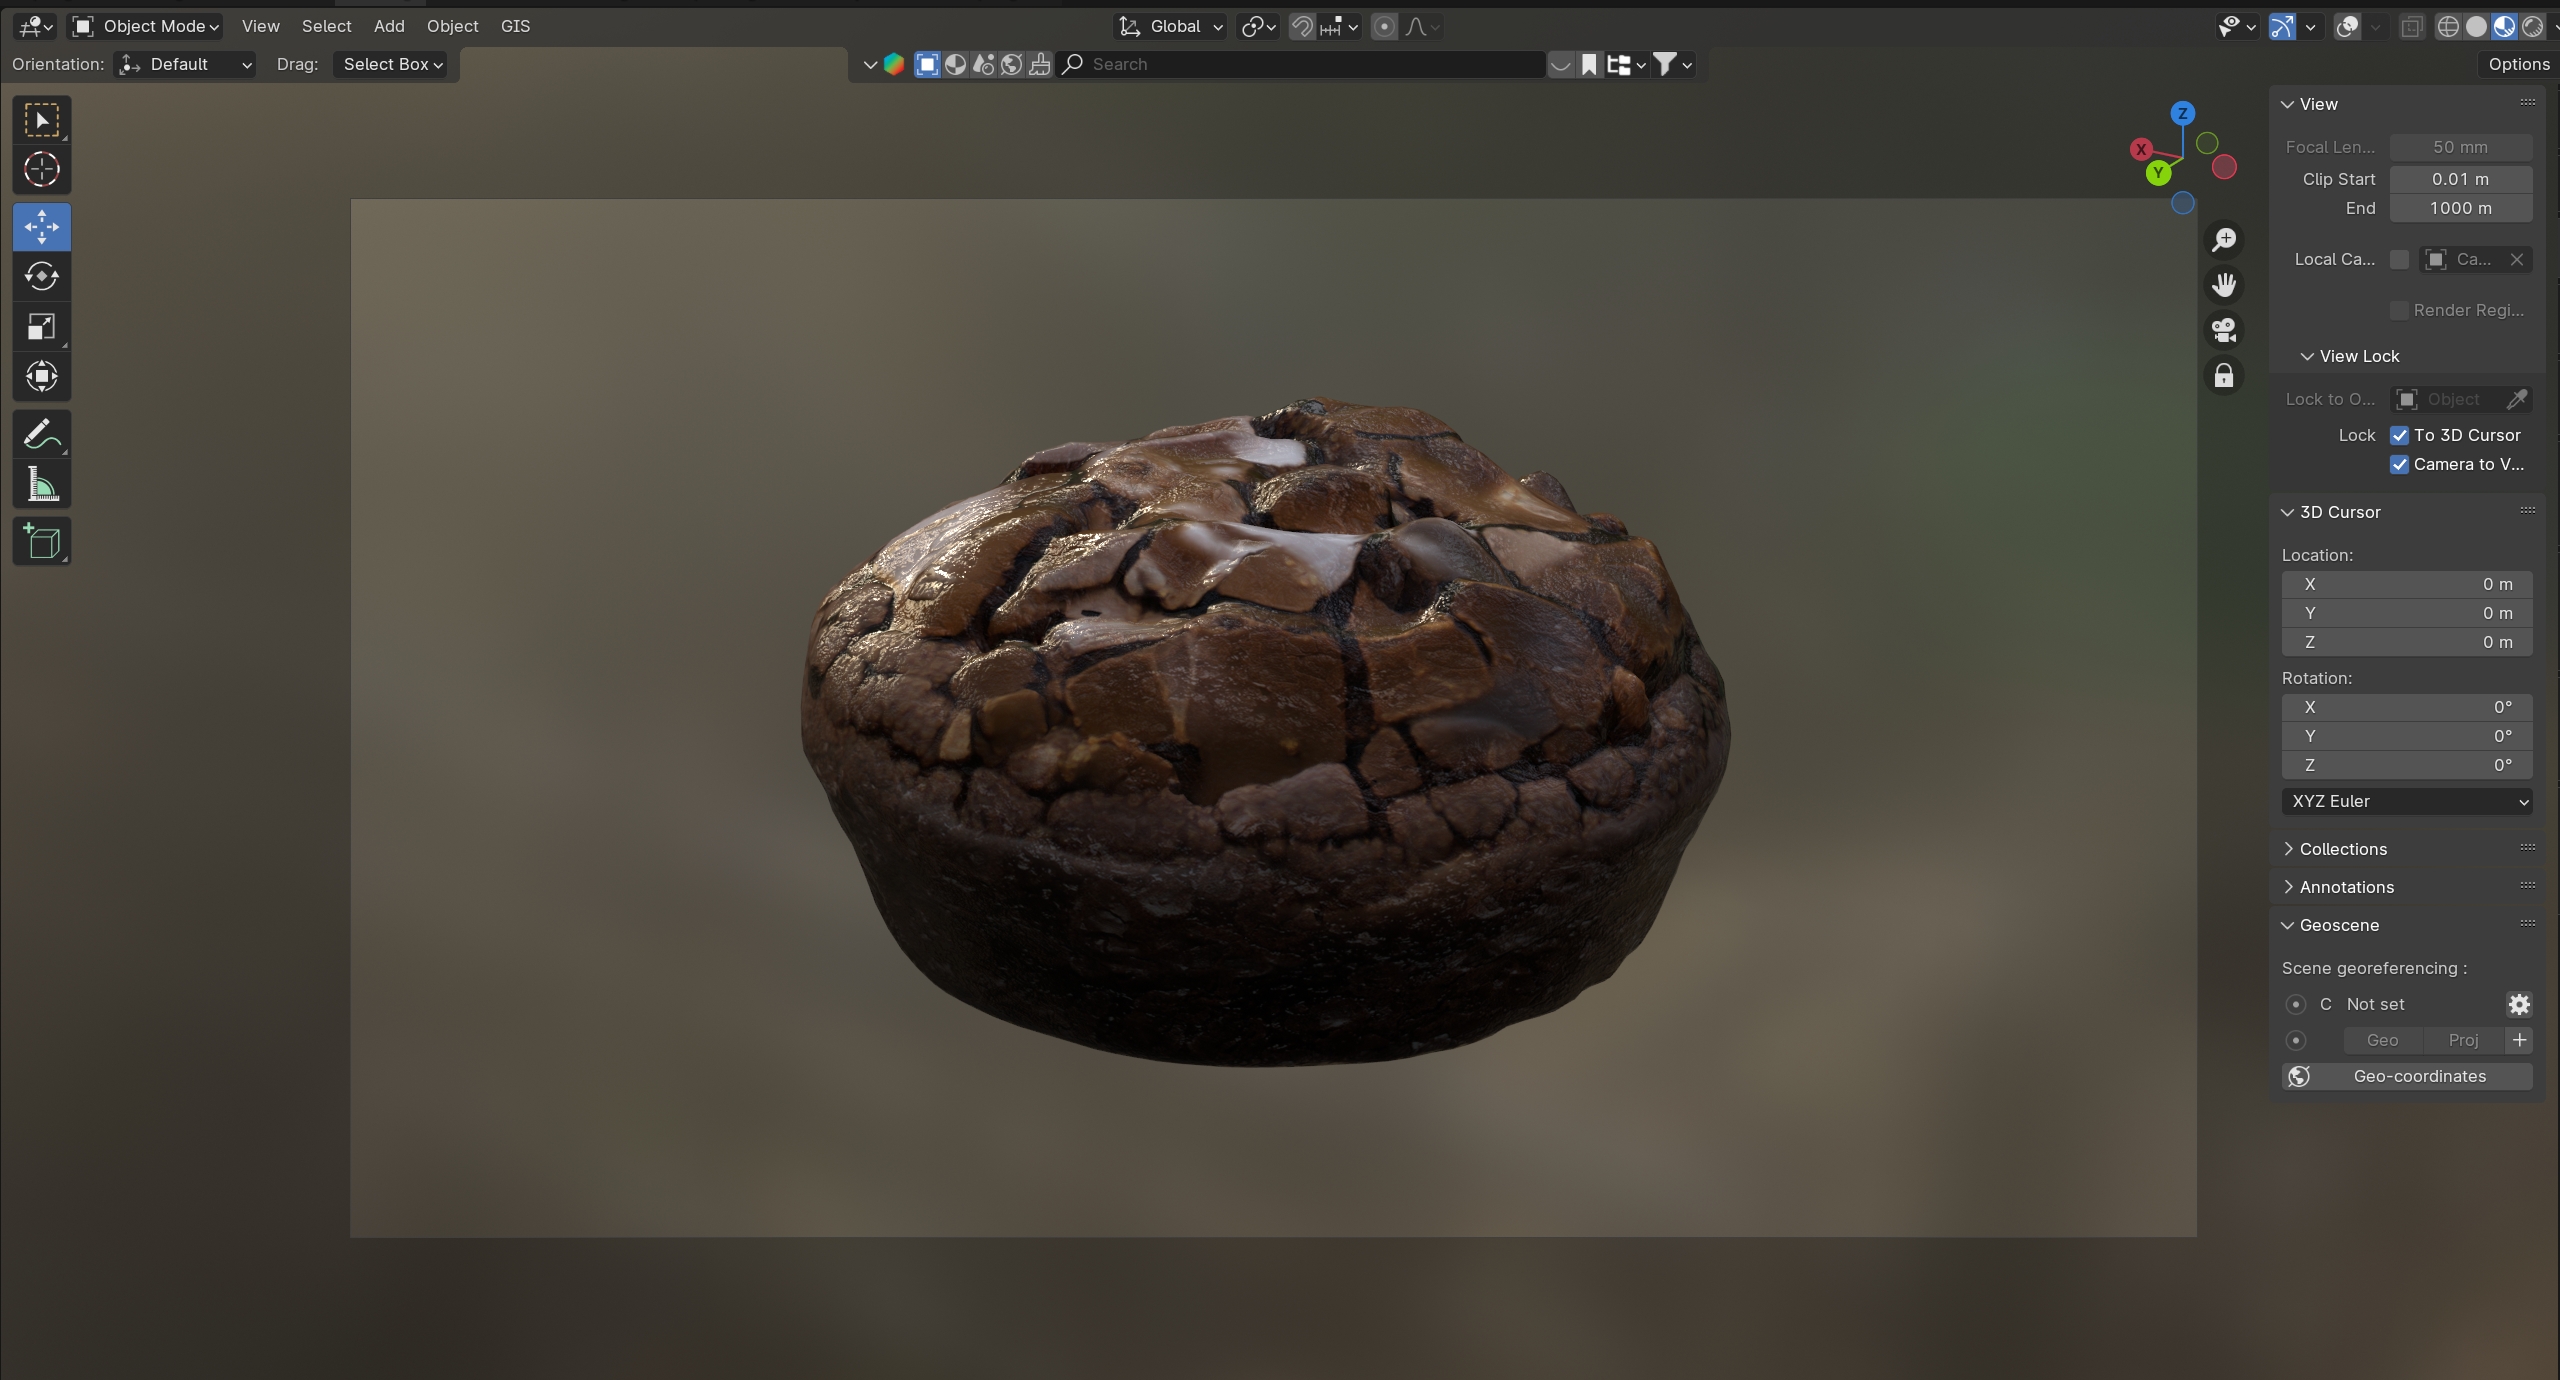Select the Rotate tool in toolbar
This screenshot has width=2560, height=1380.
tap(41, 276)
